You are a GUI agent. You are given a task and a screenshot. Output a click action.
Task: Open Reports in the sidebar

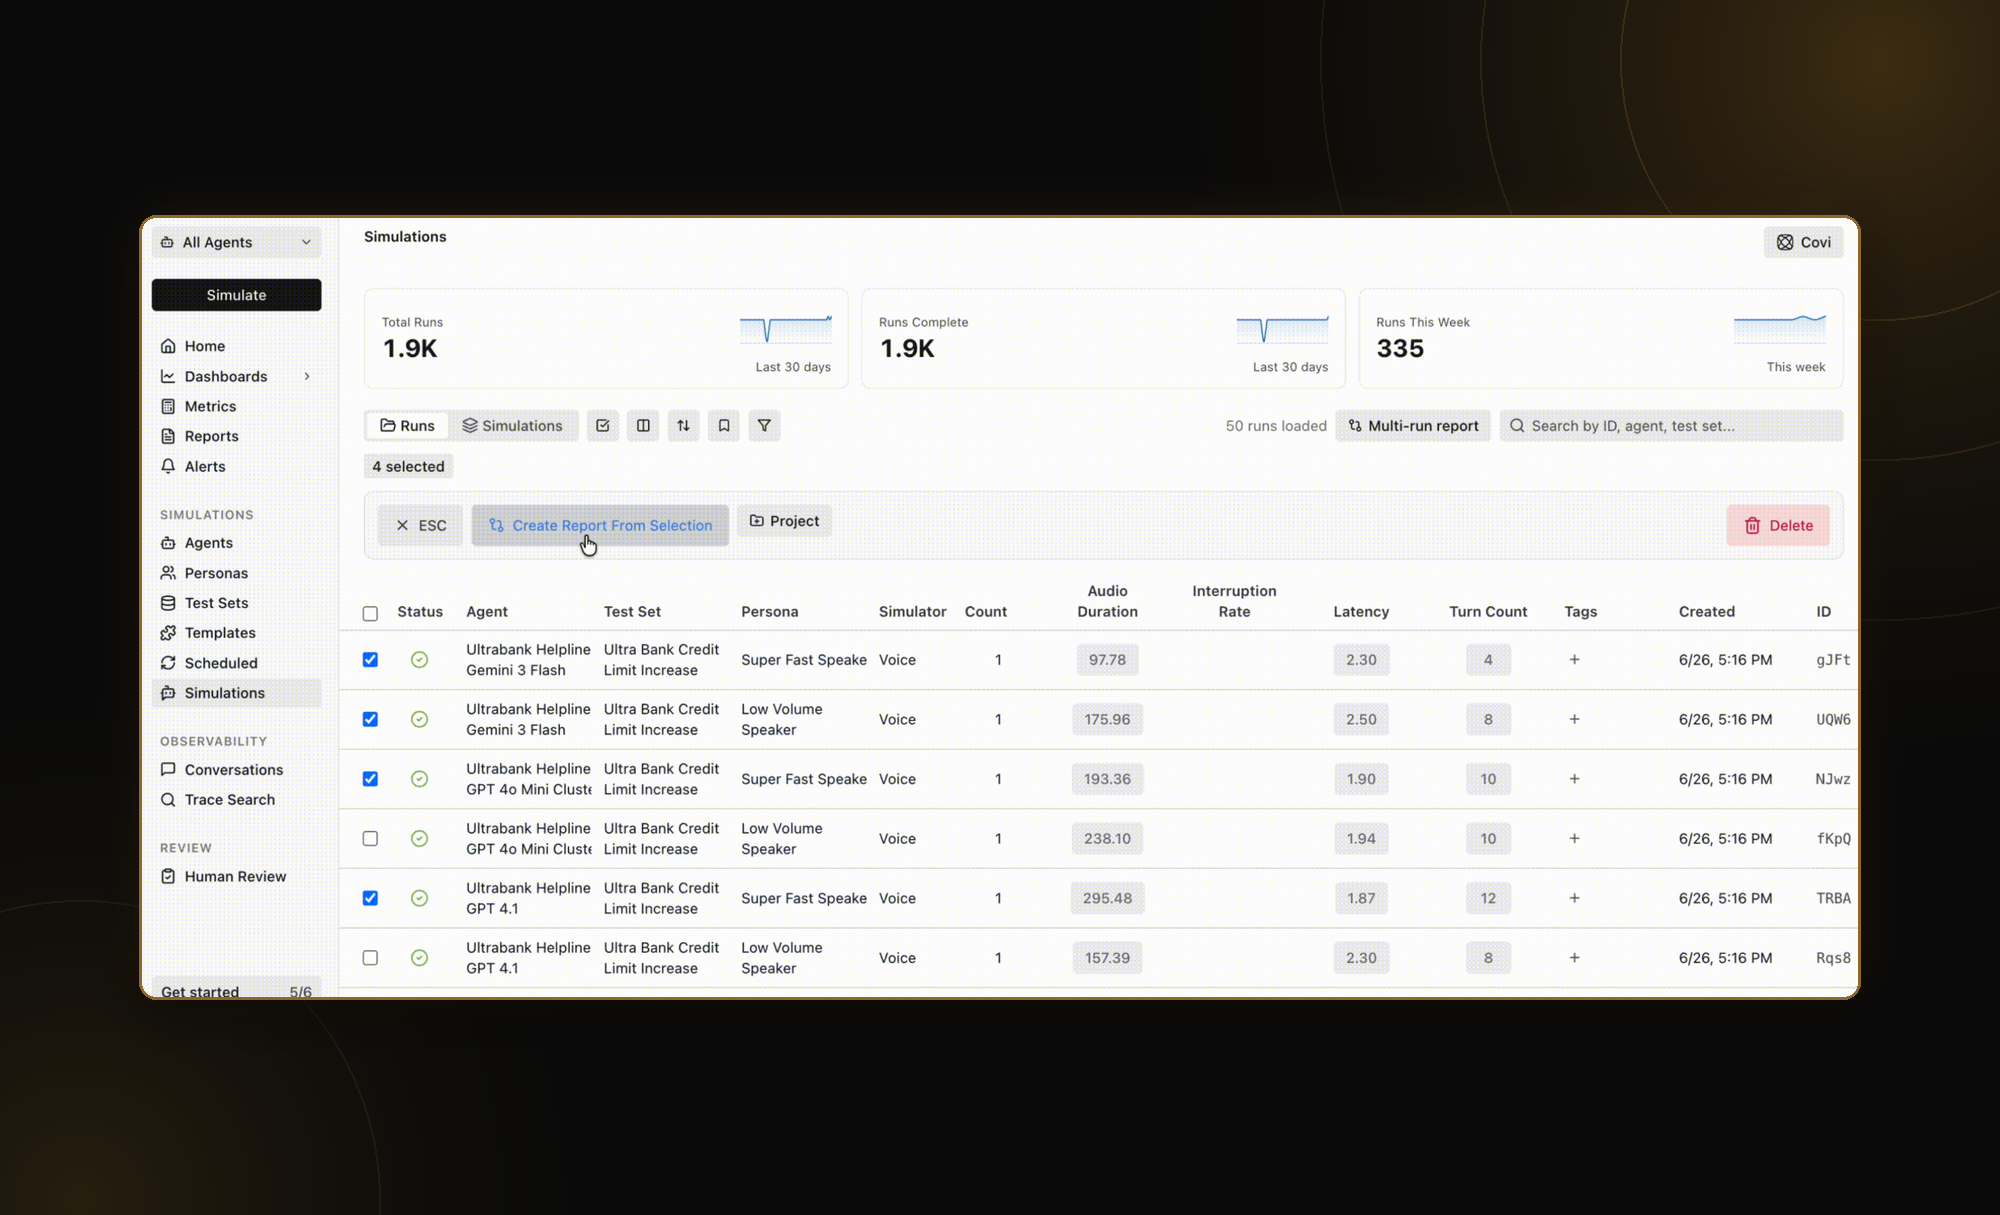[237, 436]
